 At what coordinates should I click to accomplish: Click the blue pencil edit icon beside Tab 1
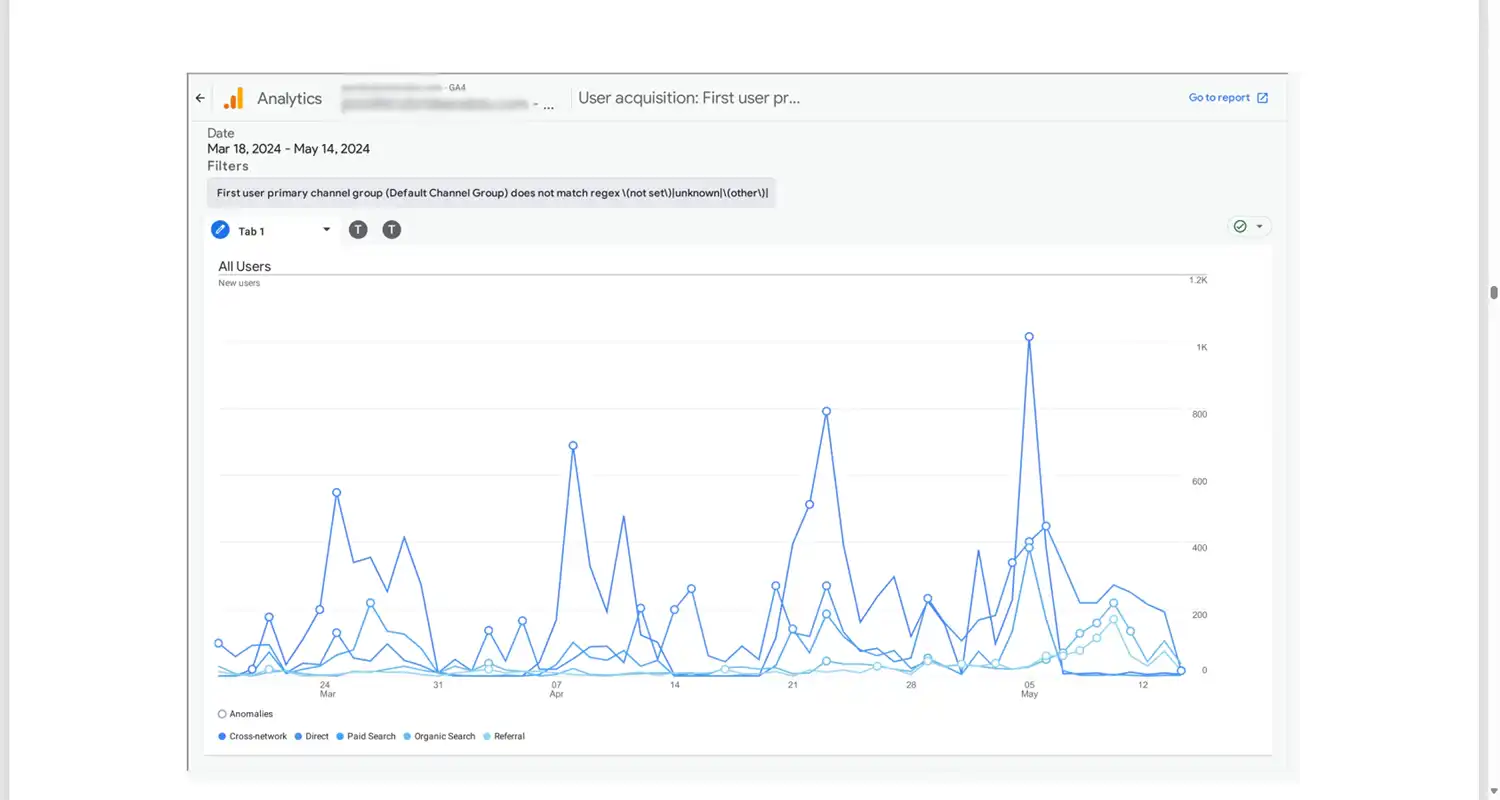220,229
